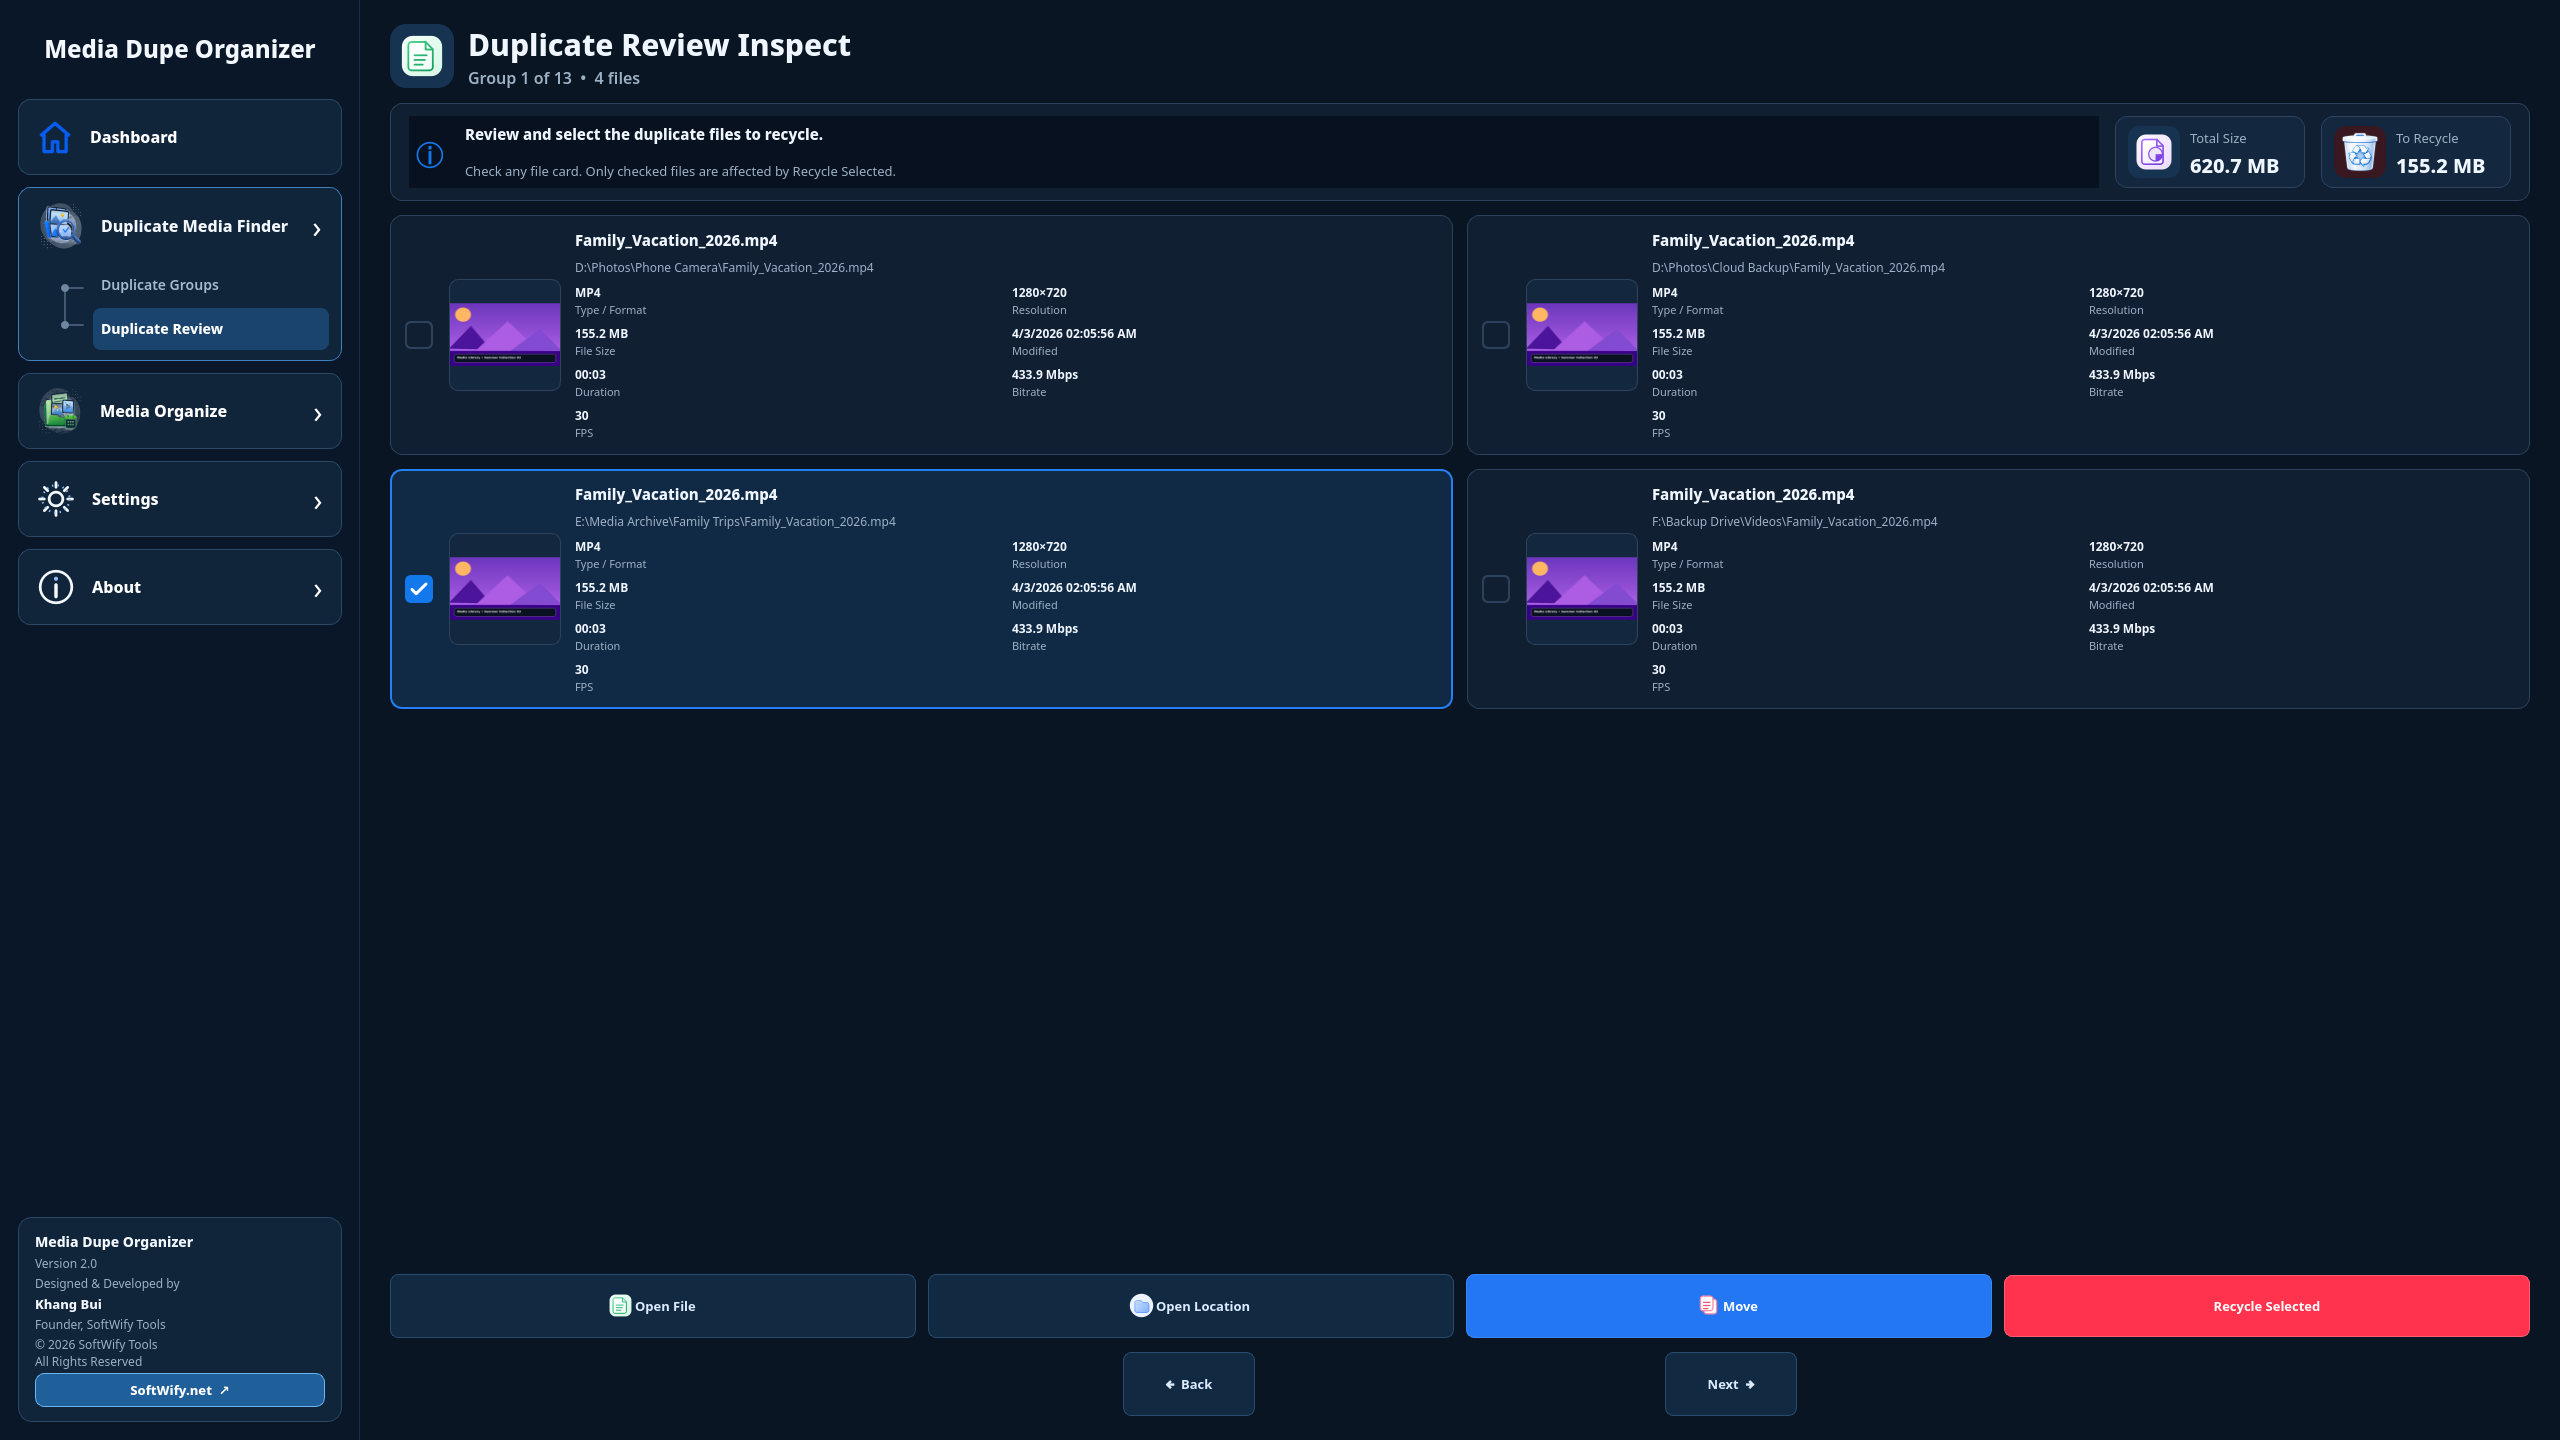Expand the Settings chevron
This screenshot has width=2560, height=1440.
(318, 502)
